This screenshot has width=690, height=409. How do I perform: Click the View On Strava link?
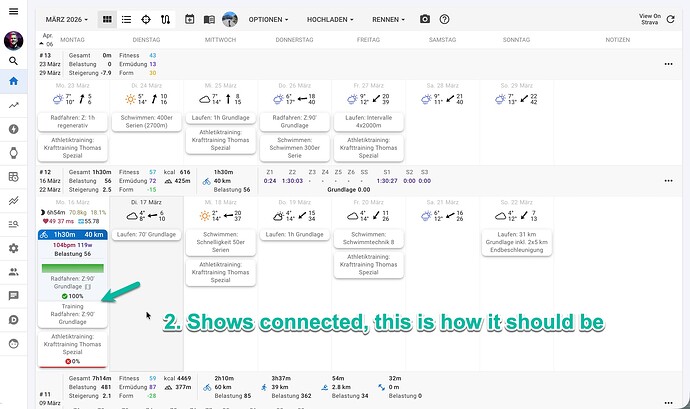tap(648, 19)
